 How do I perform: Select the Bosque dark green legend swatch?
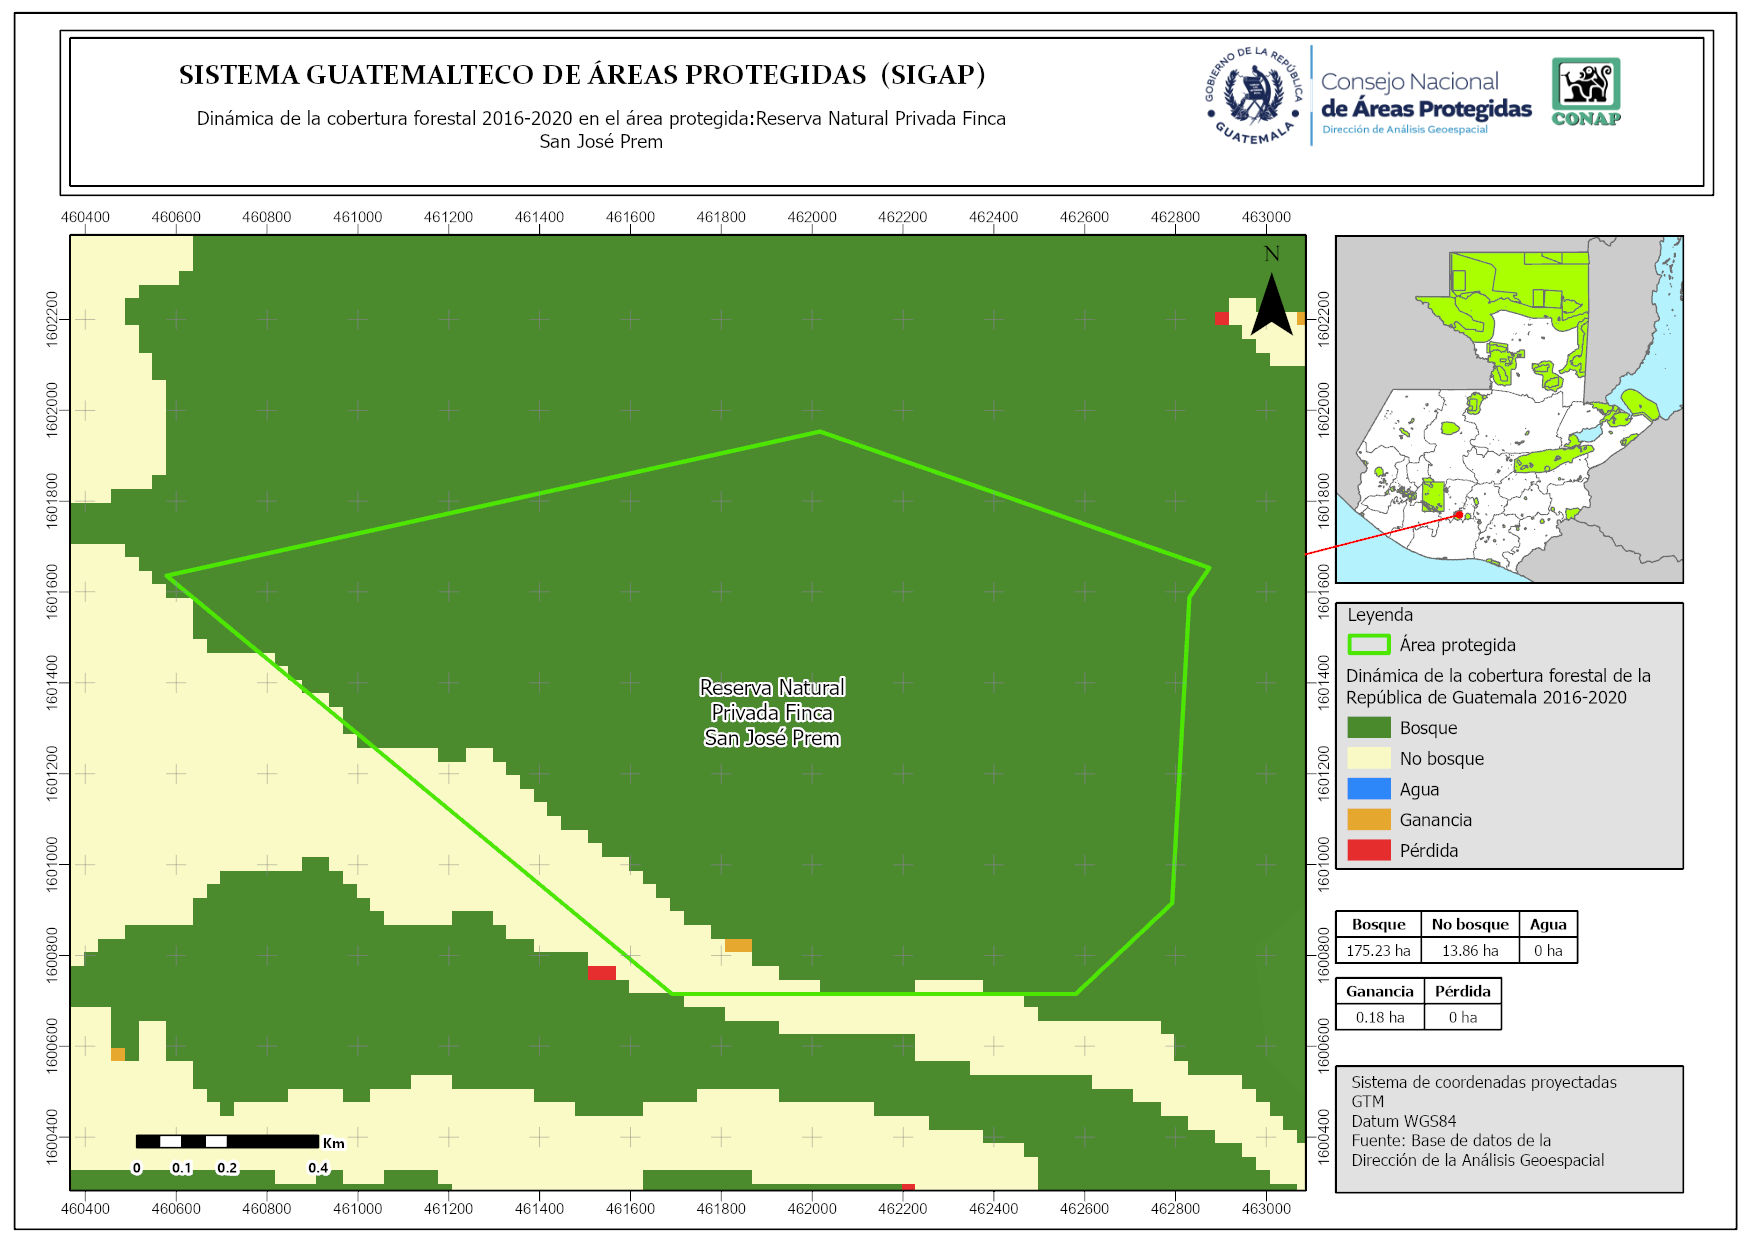click(1368, 728)
